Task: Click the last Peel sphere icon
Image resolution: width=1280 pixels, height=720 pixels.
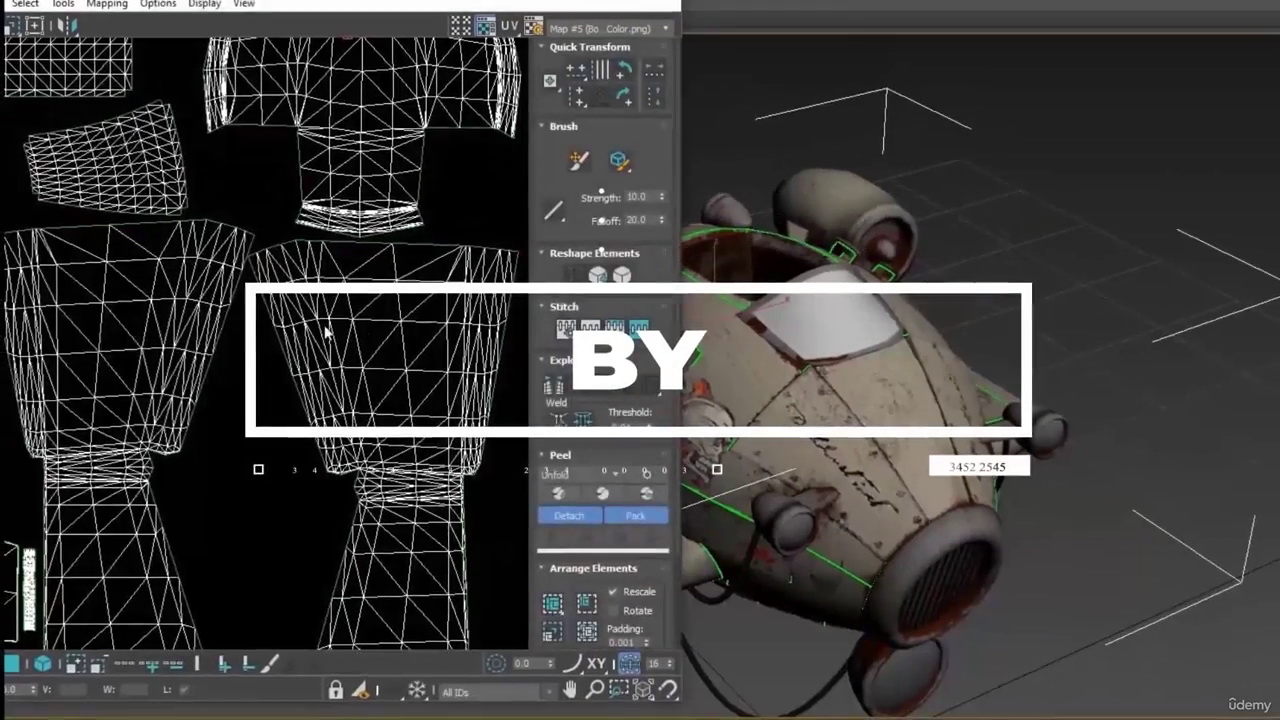Action: point(646,494)
